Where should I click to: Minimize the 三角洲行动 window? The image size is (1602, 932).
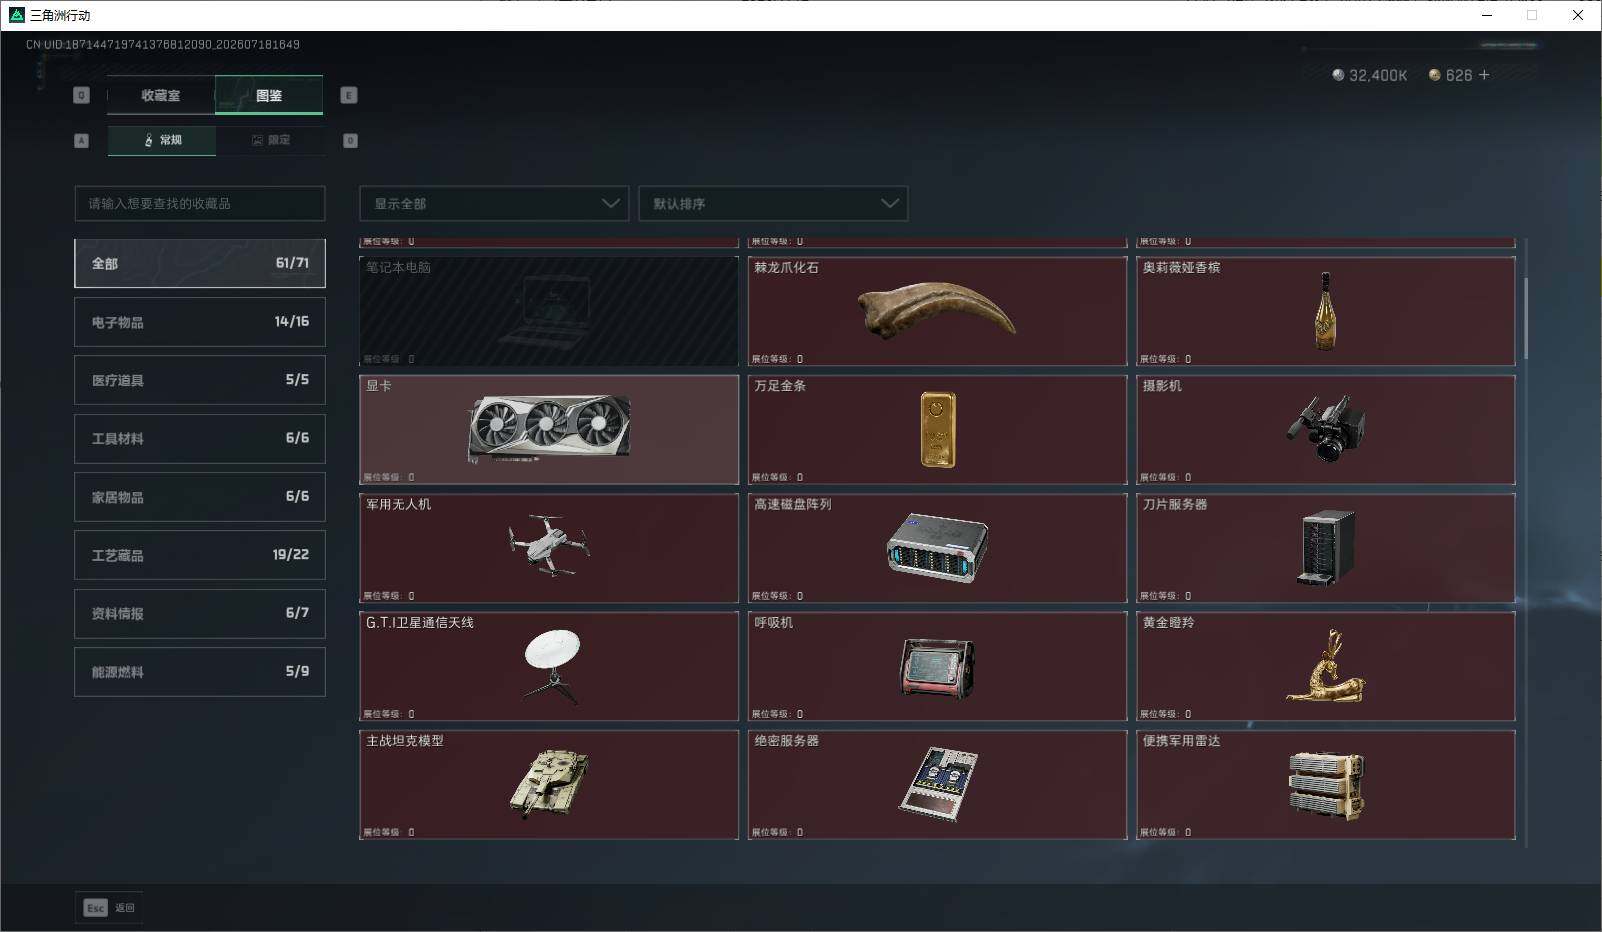point(1487,15)
